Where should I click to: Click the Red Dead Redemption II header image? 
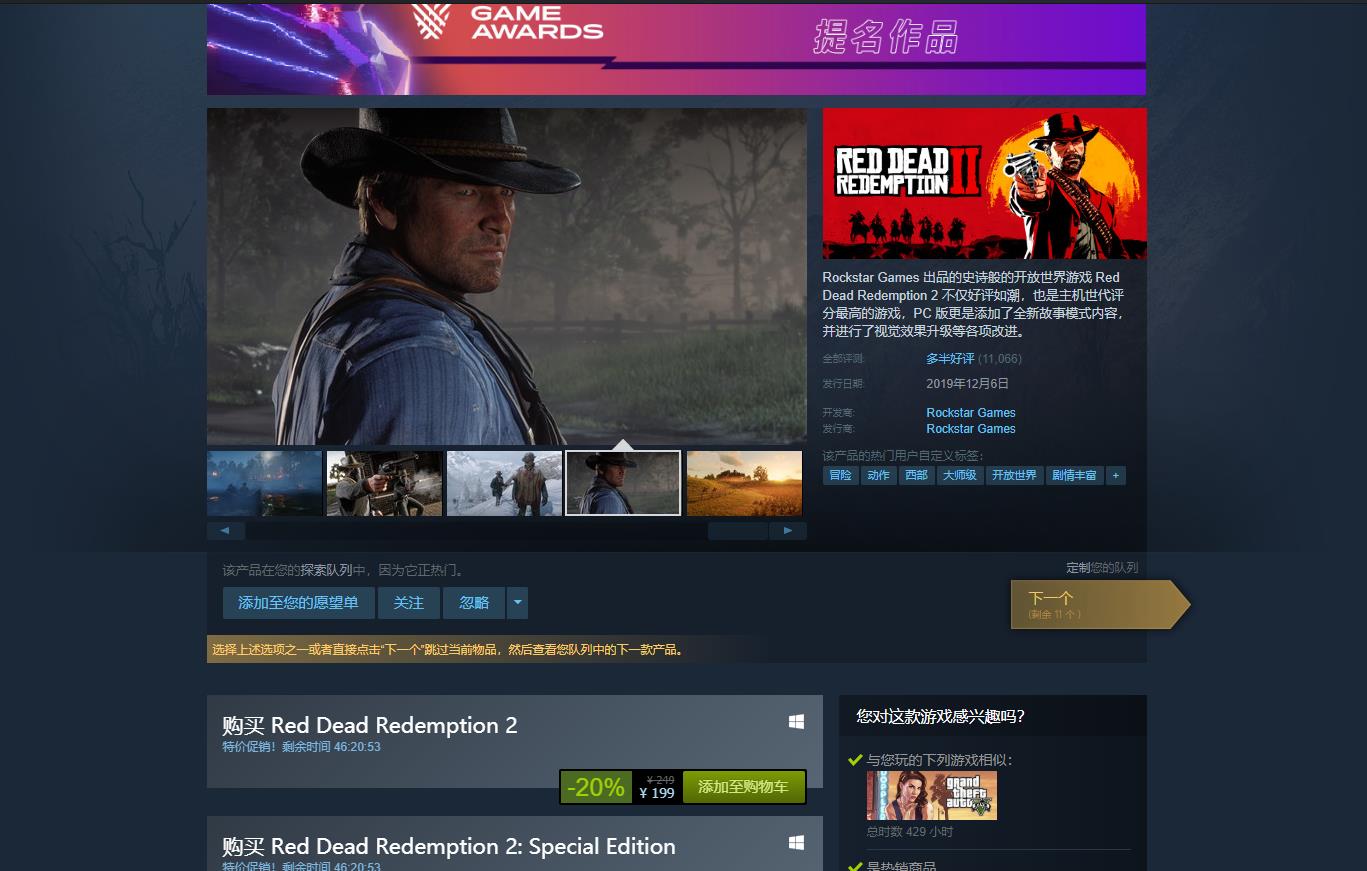click(x=984, y=183)
